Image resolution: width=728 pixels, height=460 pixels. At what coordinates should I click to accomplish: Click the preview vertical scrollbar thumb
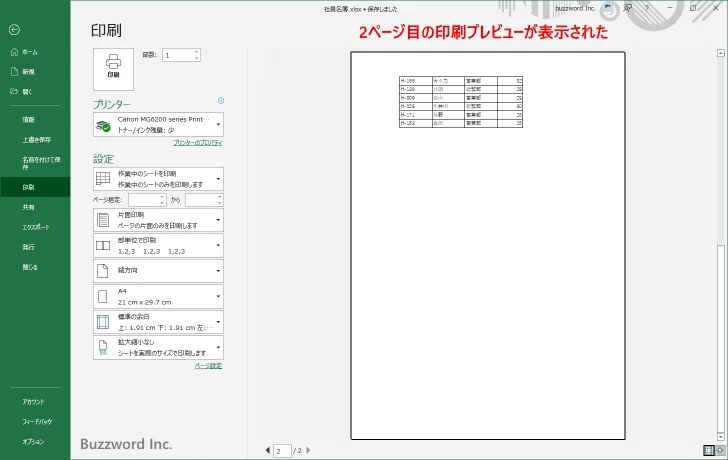pos(721,338)
